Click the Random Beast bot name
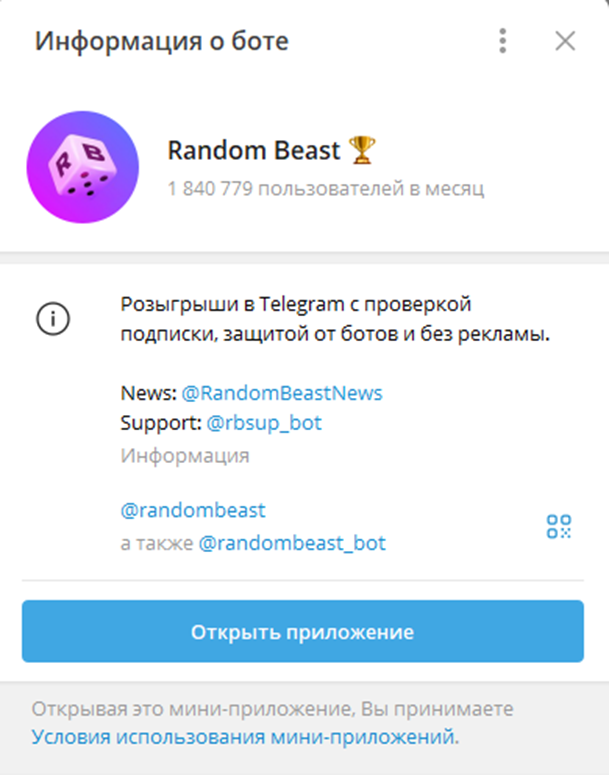 point(254,150)
